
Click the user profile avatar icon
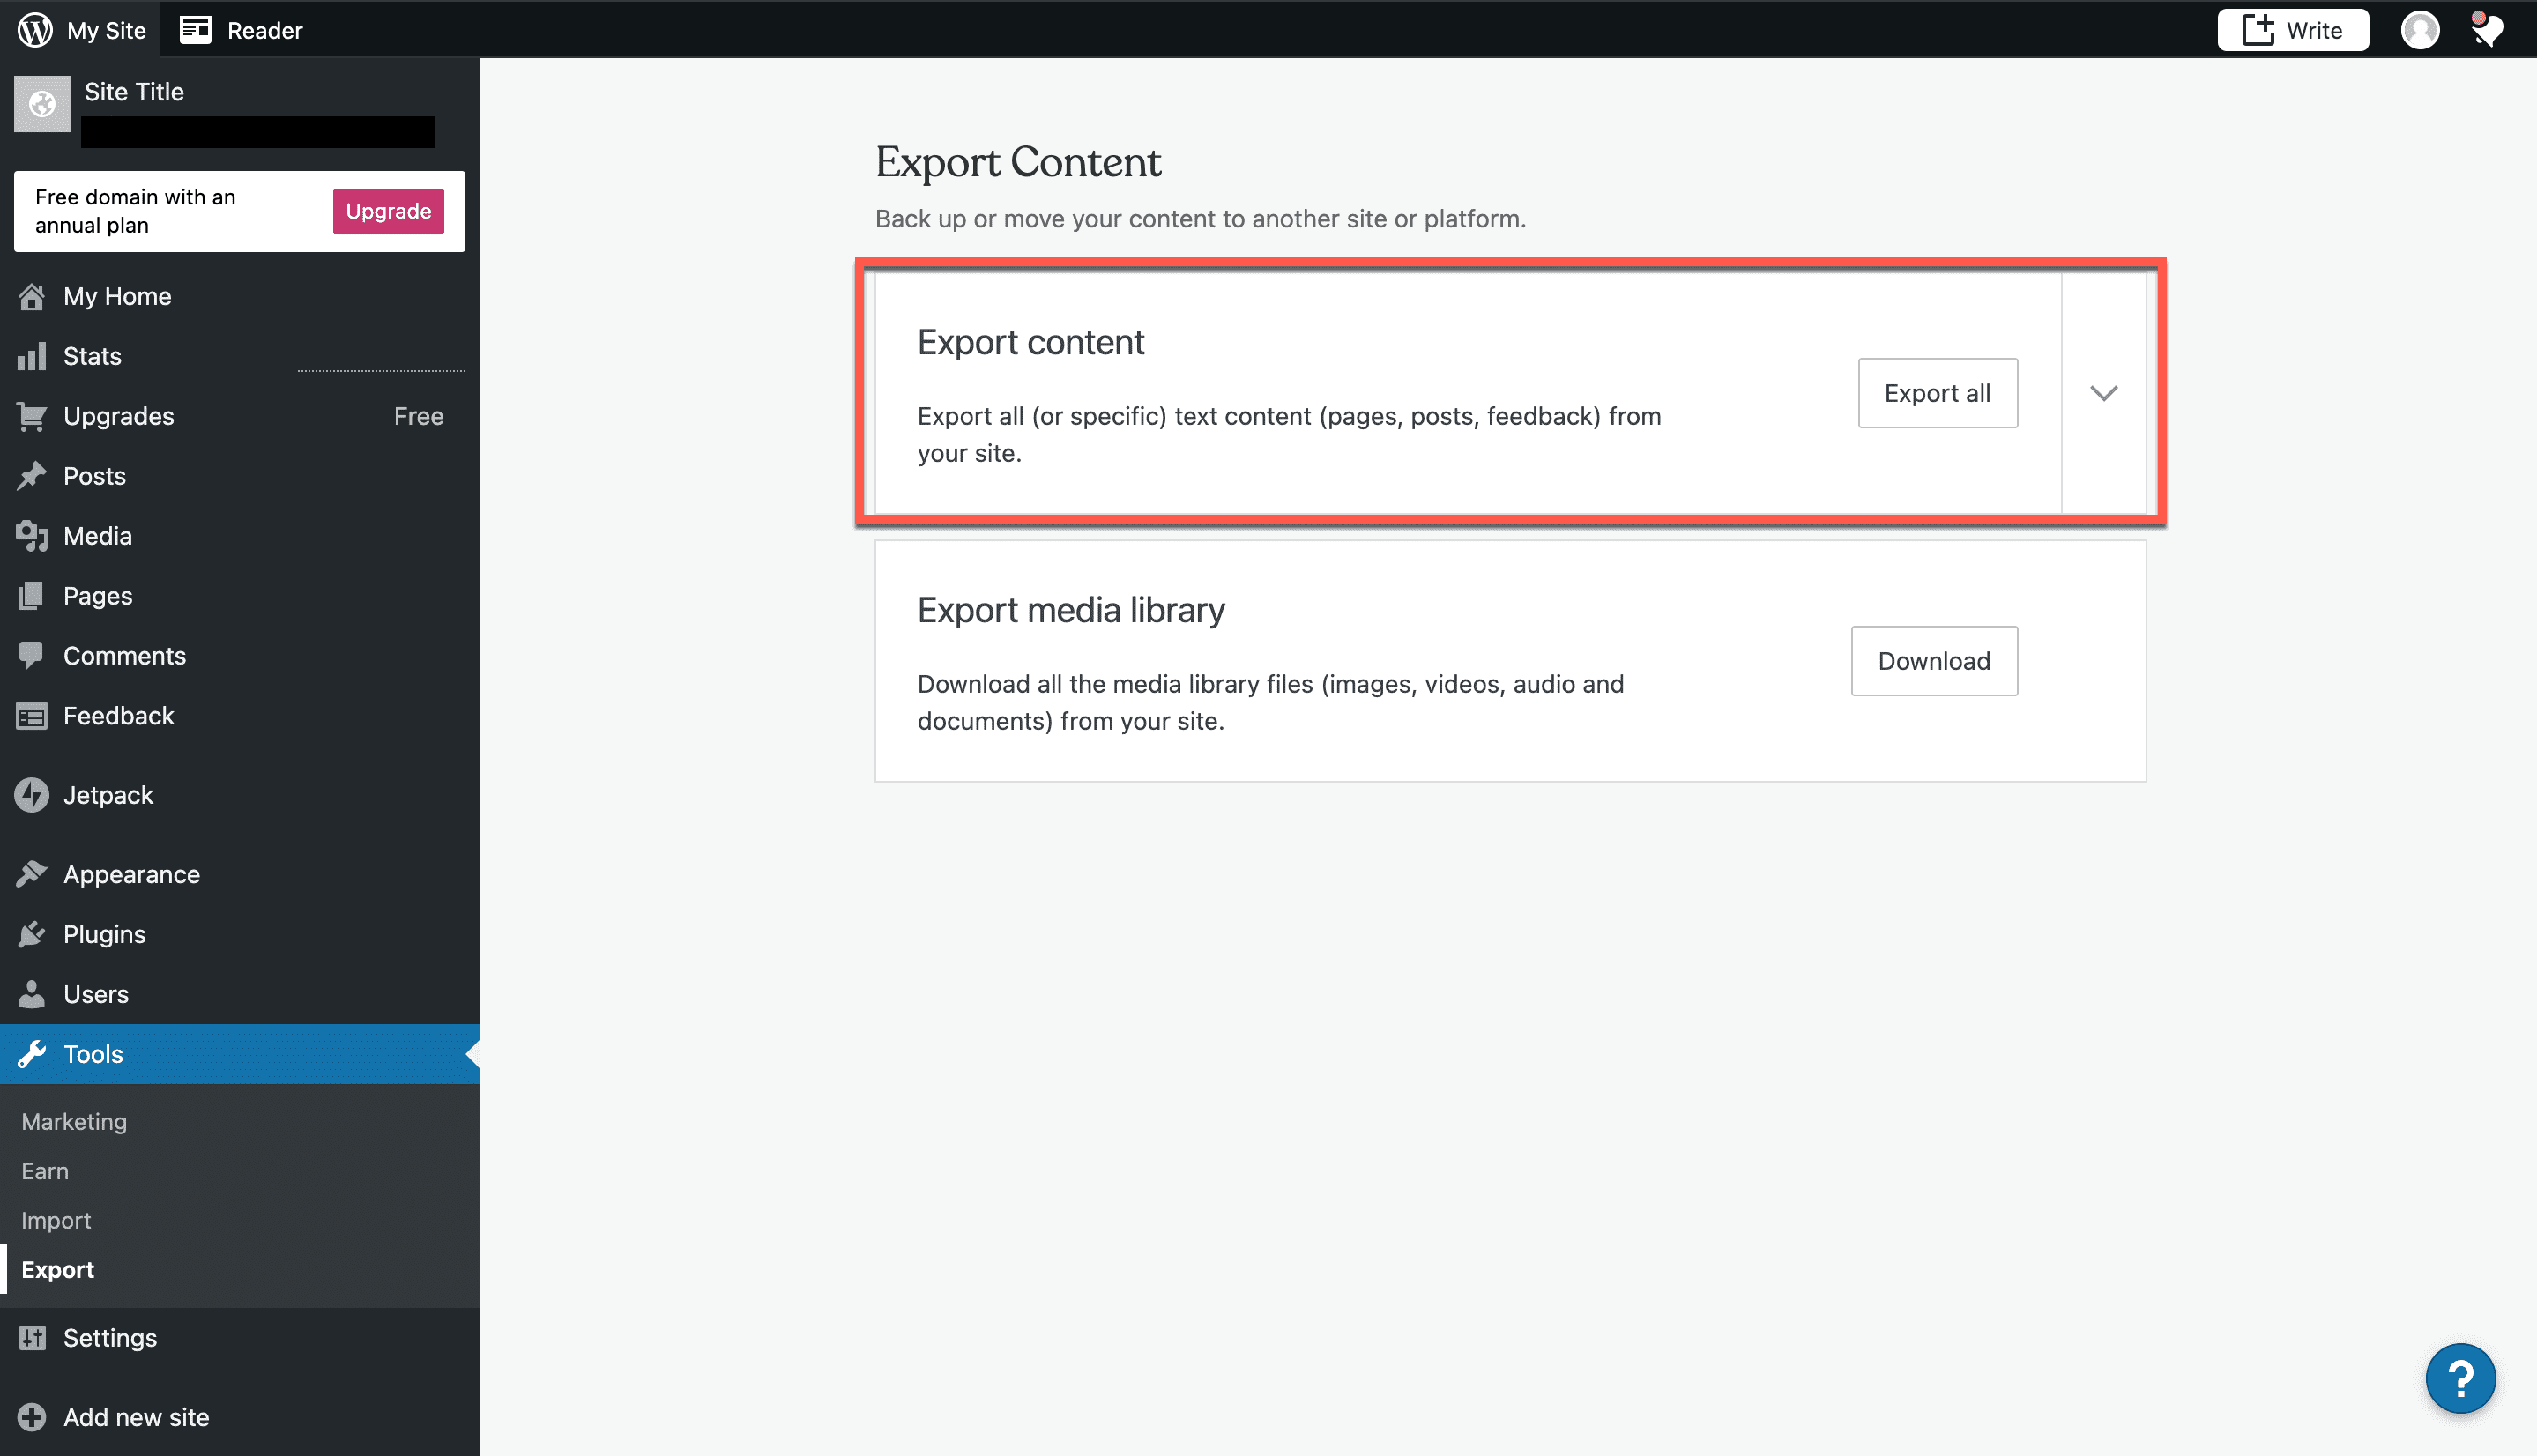click(2419, 29)
